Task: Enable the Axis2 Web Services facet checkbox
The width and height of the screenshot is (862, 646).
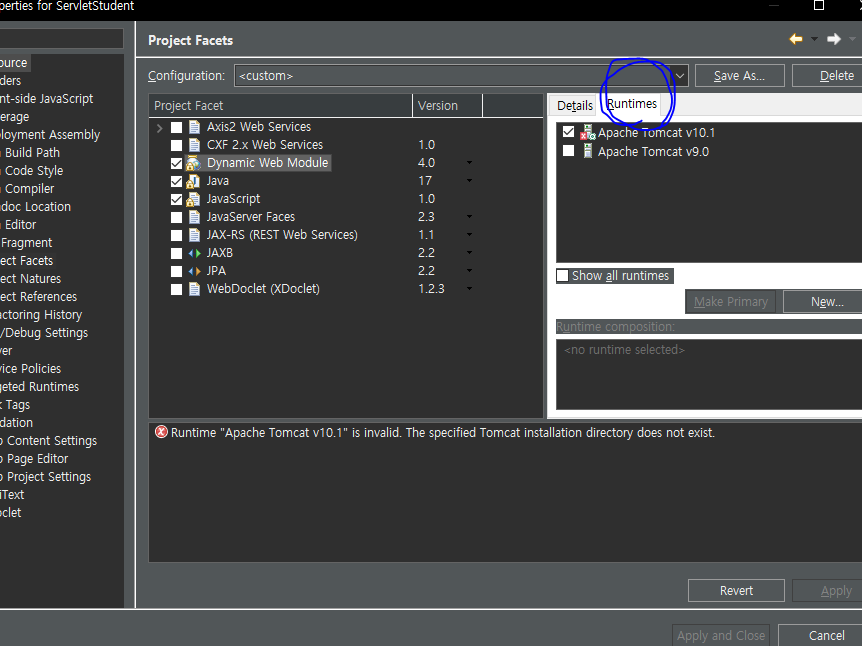Action: (176, 128)
